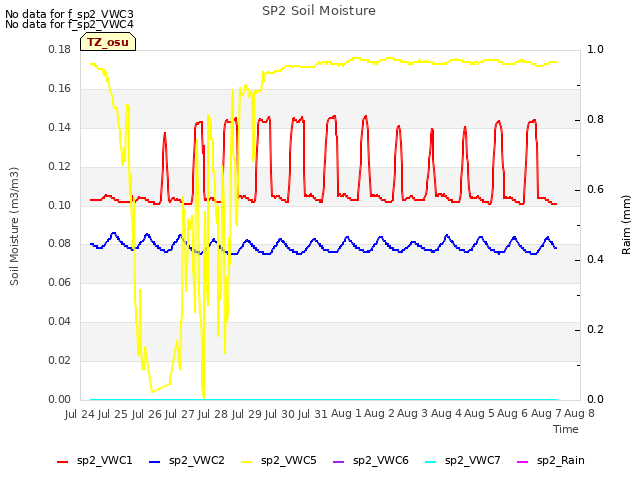
Task: Click the Aug 8 x-axis tick label
Action: point(580,414)
